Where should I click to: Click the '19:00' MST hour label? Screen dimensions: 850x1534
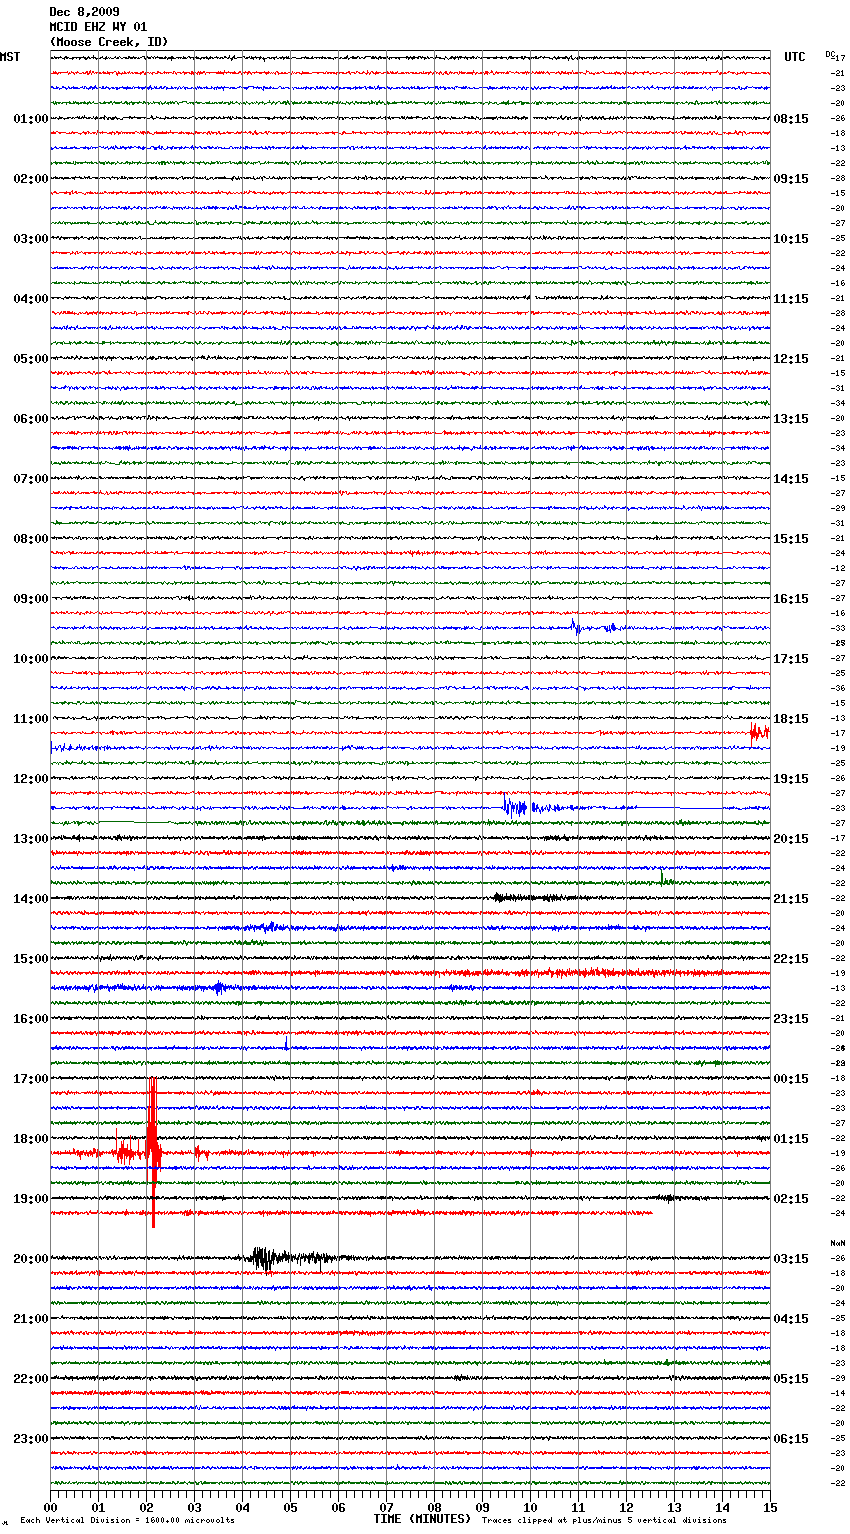coord(30,1199)
